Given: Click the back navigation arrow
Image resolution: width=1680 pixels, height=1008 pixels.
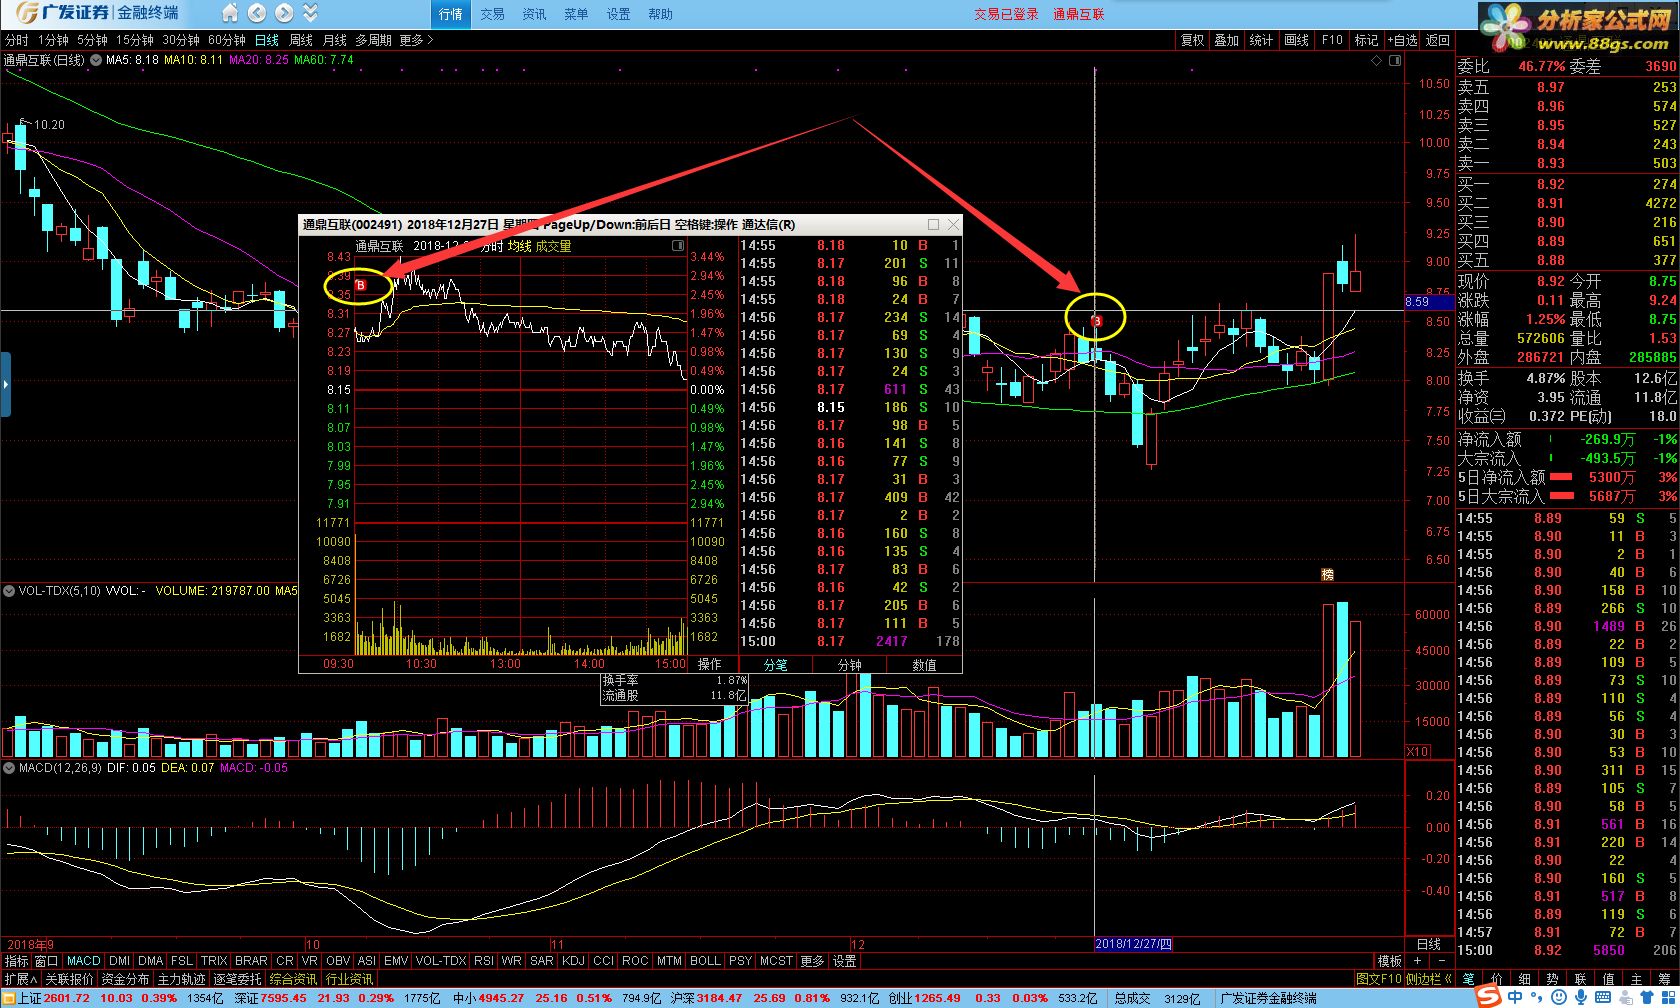Looking at the screenshot, I should [257, 13].
